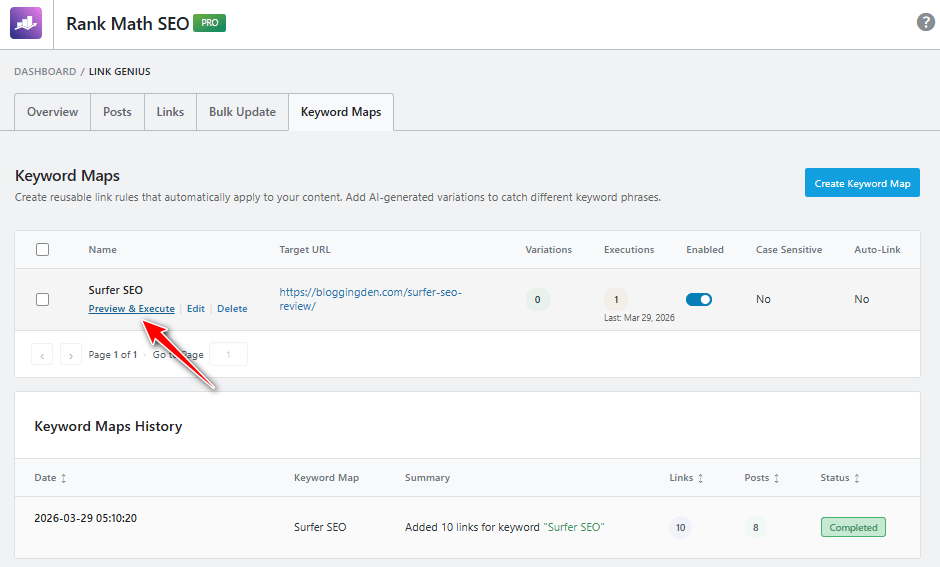Image resolution: width=940 pixels, height=567 pixels.
Task: Open the Links tab
Action: (170, 112)
